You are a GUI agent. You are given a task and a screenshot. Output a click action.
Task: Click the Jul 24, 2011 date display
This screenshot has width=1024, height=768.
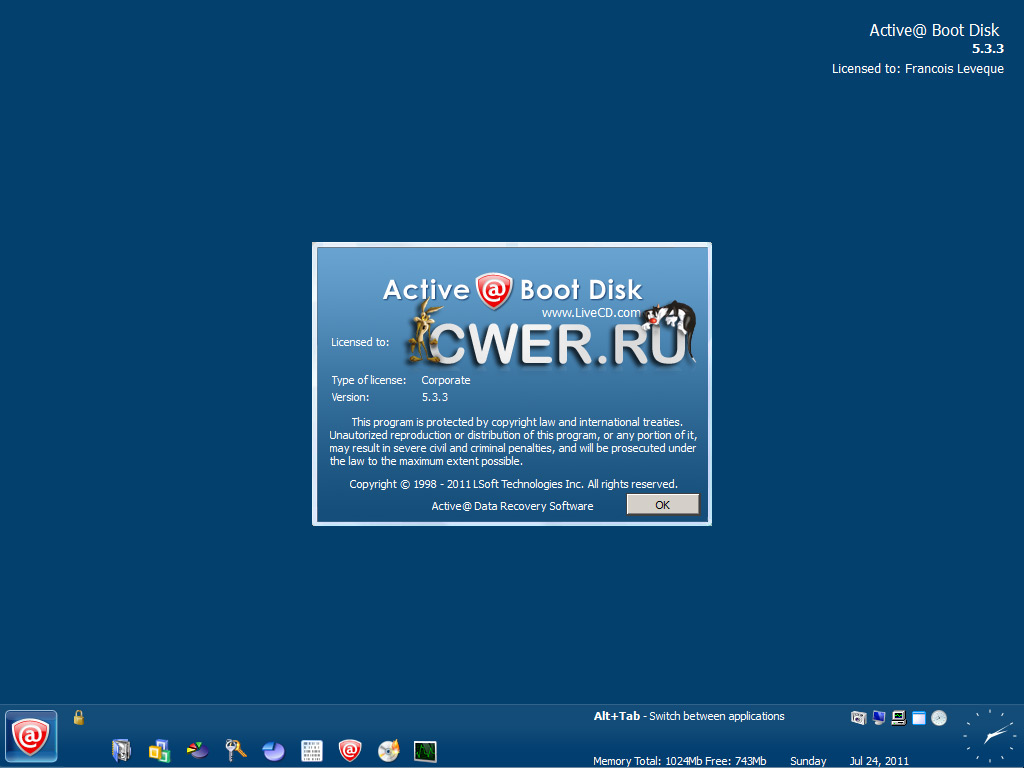(x=879, y=761)
